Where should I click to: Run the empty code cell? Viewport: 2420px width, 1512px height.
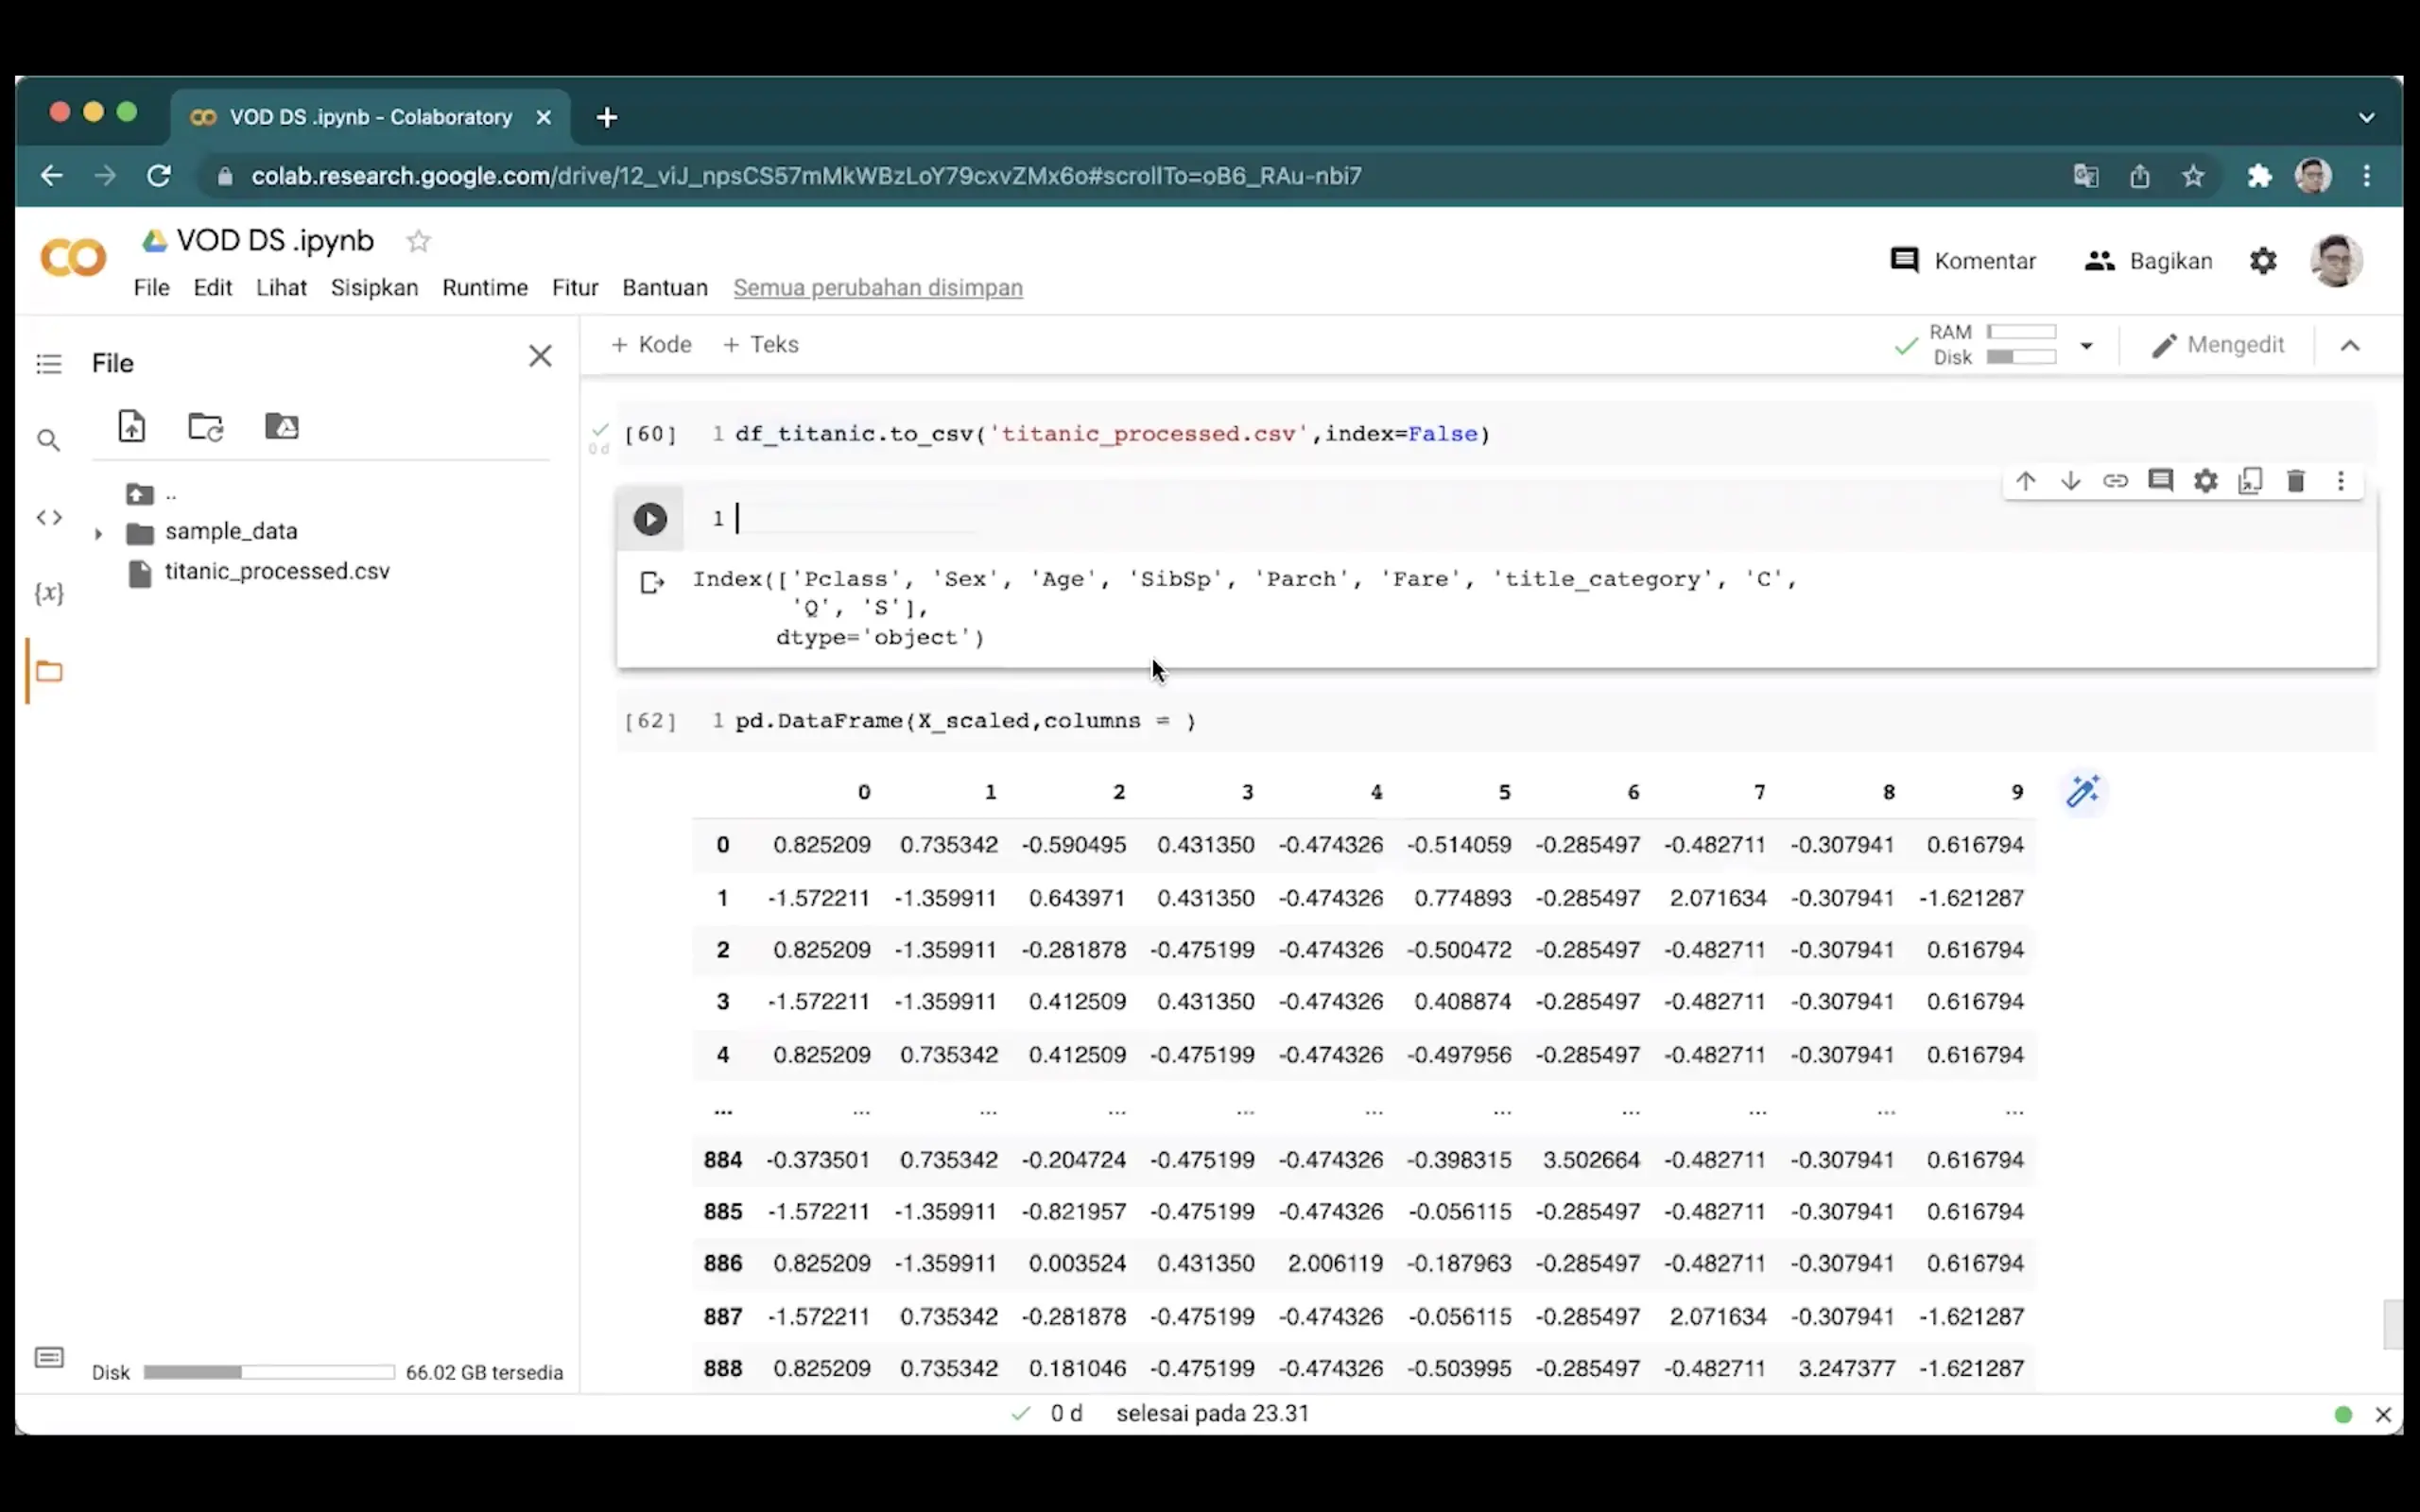[650, 518]
